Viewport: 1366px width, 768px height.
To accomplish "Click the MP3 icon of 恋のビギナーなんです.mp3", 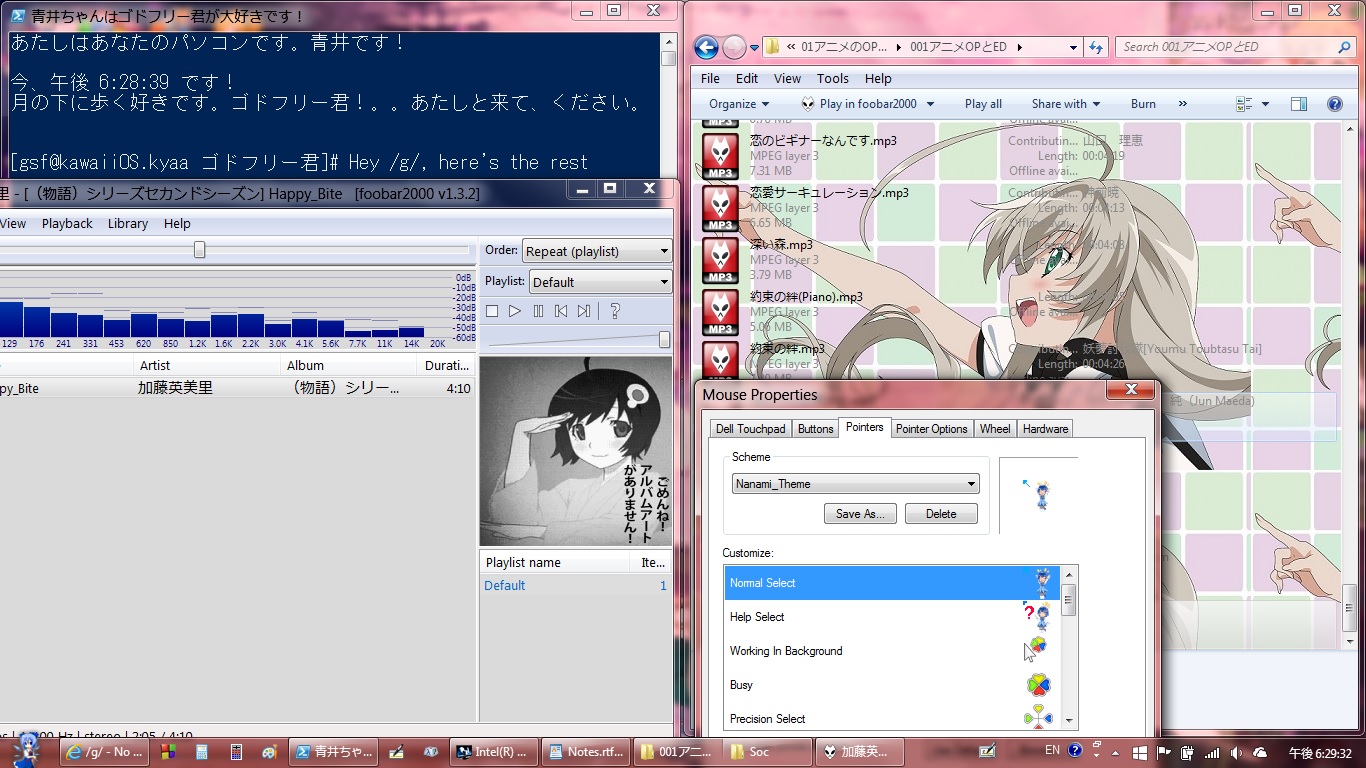I will pyautogui.click(x=720, y=156).
